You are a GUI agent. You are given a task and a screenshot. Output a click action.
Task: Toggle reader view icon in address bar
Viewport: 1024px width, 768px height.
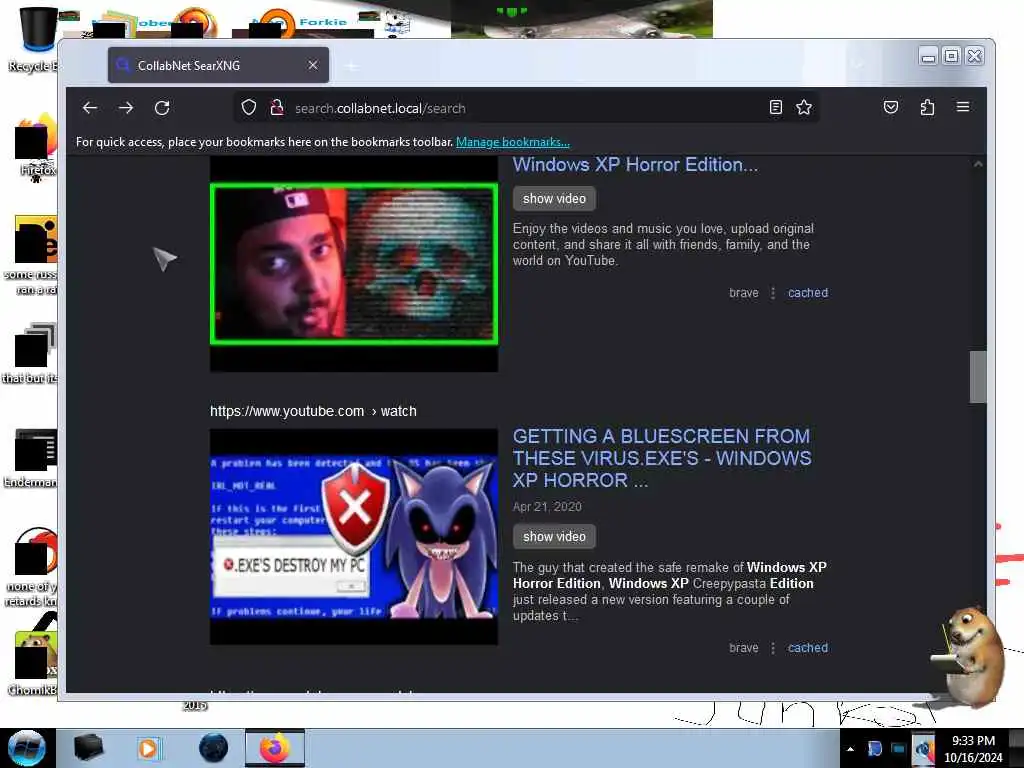pyautogui.click(x=775, y=107)
